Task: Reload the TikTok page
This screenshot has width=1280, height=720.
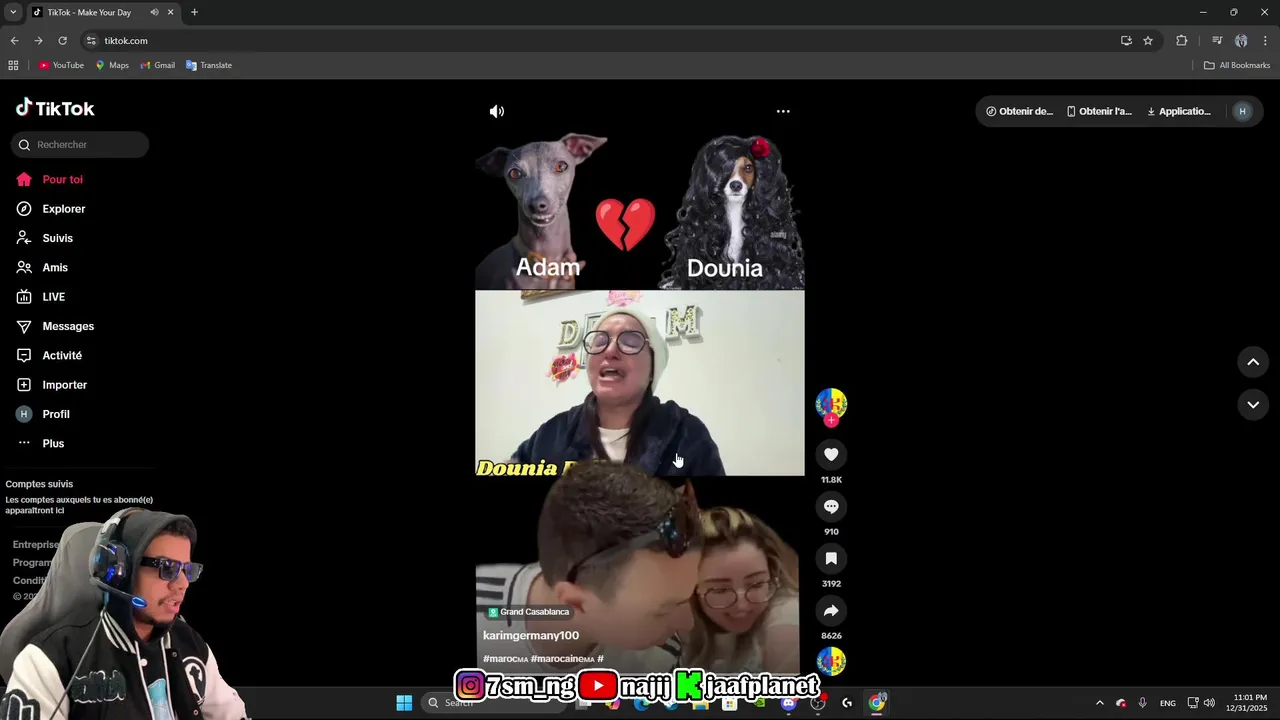Action: (x=62, y=41)
